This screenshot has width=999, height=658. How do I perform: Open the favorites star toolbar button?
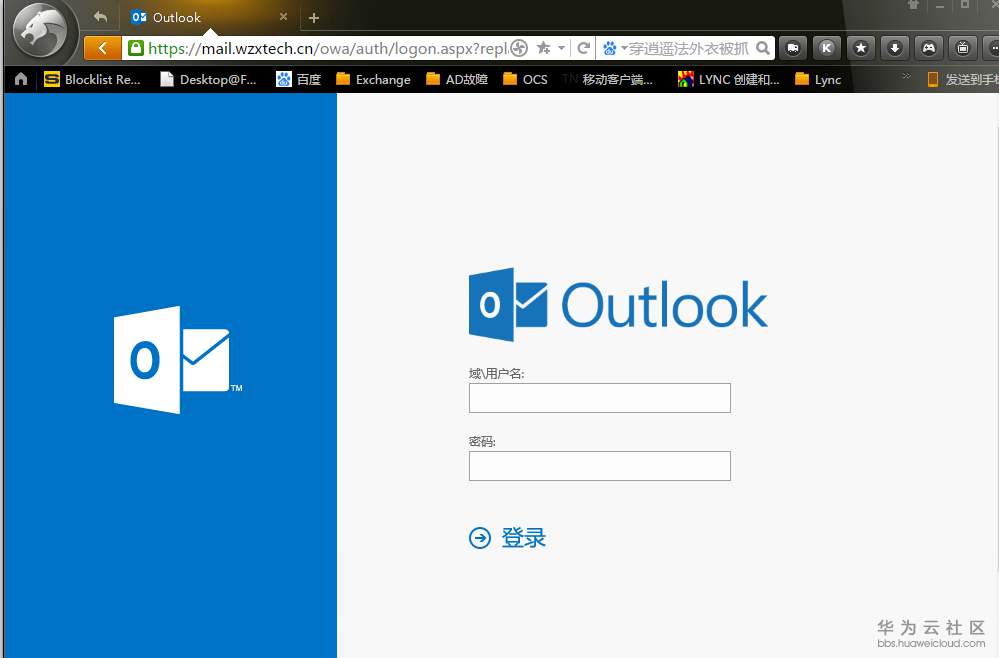coord(861,48)
